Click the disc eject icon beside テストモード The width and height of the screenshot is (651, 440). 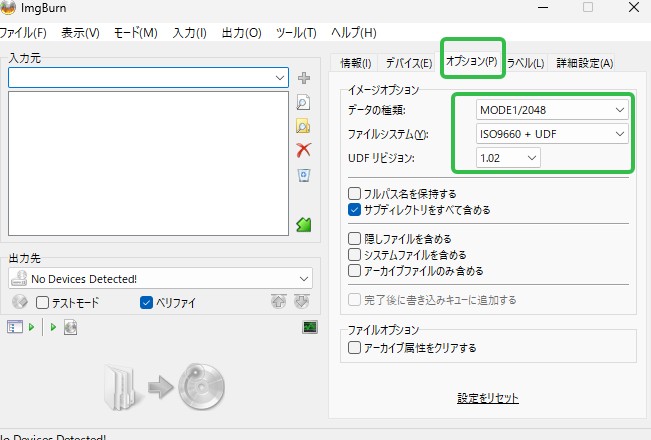tap(20, 302)
